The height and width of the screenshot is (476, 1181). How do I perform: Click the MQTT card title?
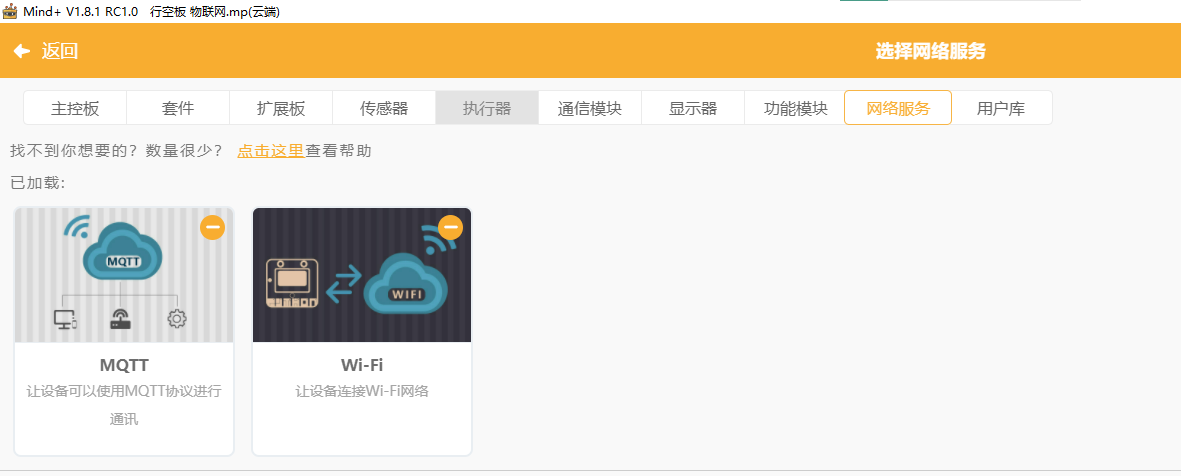click(x=124, y=365)
